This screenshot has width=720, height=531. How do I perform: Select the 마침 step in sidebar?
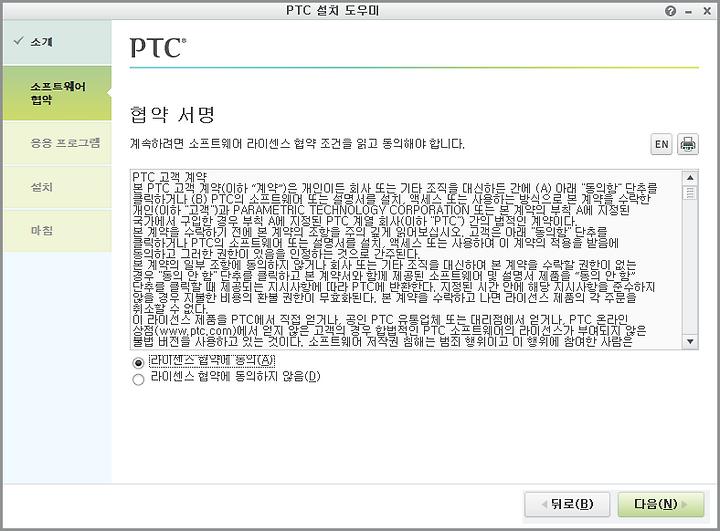click(x=57, y=231)
